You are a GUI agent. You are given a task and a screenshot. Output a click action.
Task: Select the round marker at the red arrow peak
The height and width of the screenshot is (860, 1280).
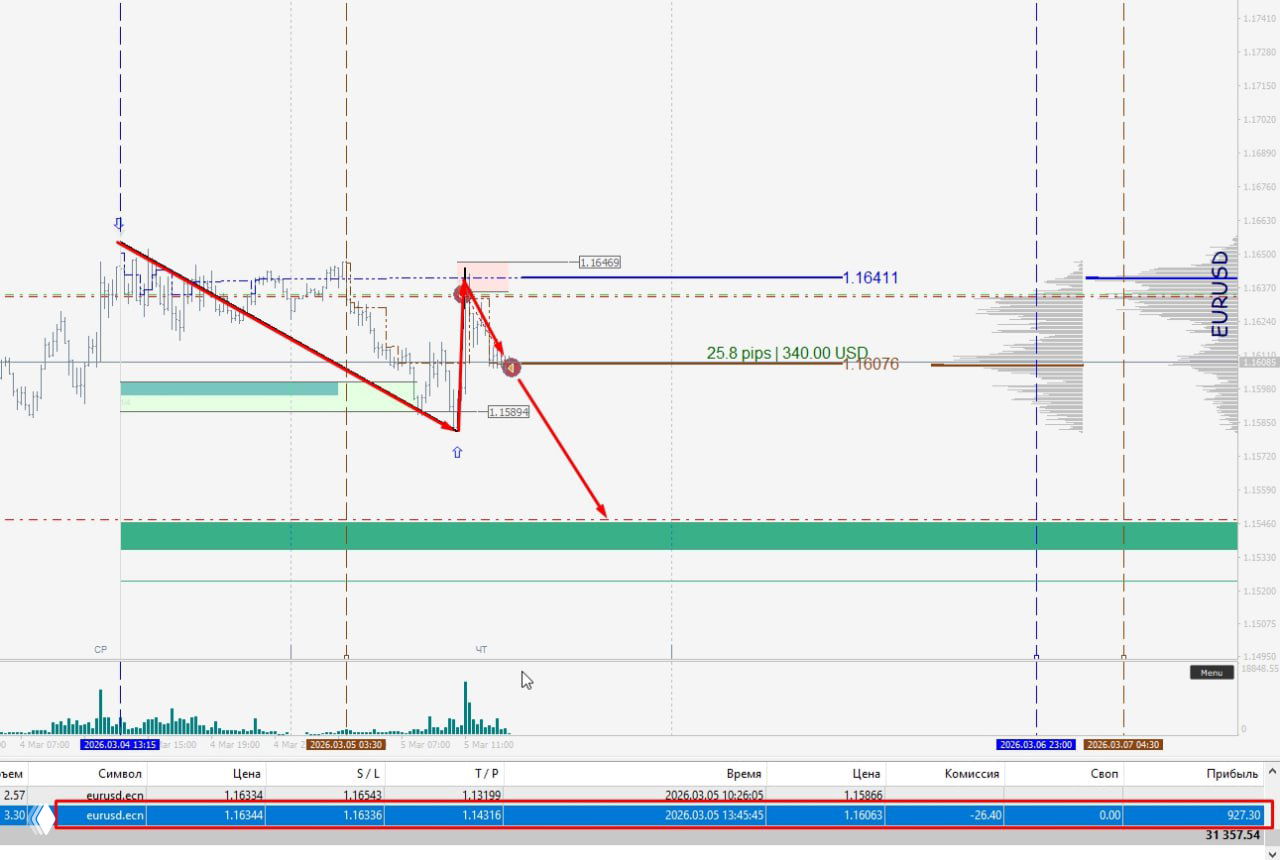pyautogui.click(x=462, y=294)
